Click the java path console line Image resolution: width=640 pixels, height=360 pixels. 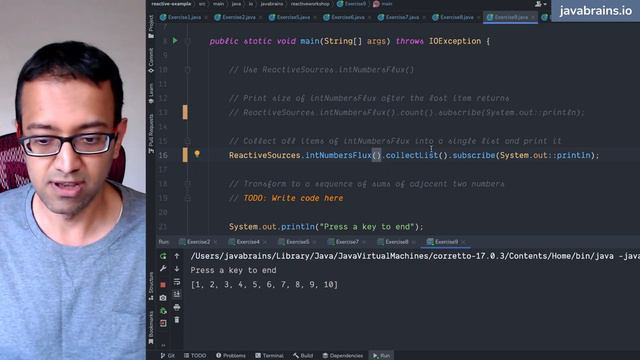[x=415, y=256]
